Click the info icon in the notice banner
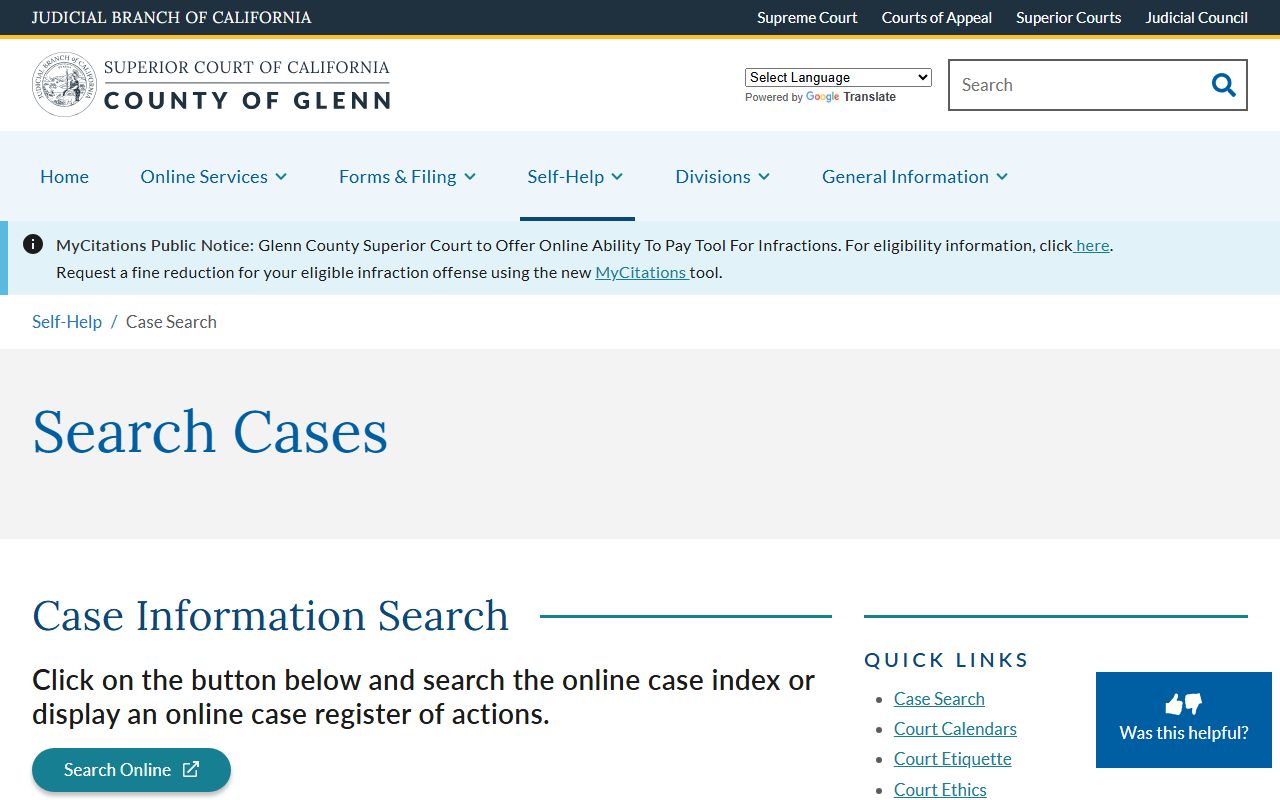The width and height of the screenshot is (1280, 800). pos(33,244)
